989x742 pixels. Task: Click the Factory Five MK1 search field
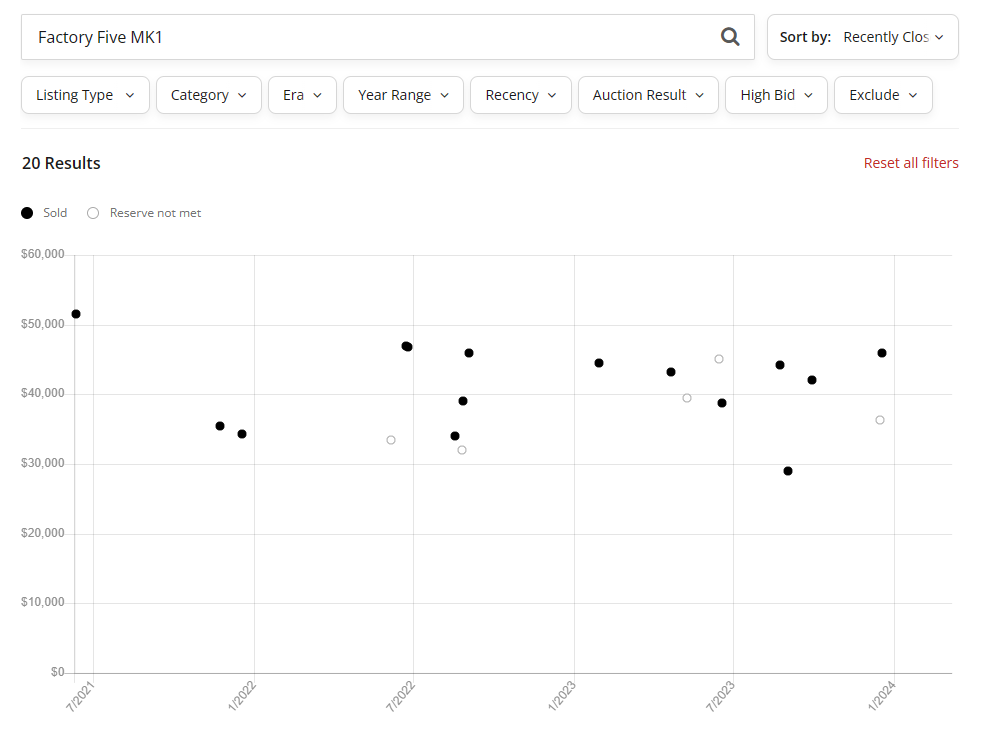pyautogui.click(x=387, y=37)
